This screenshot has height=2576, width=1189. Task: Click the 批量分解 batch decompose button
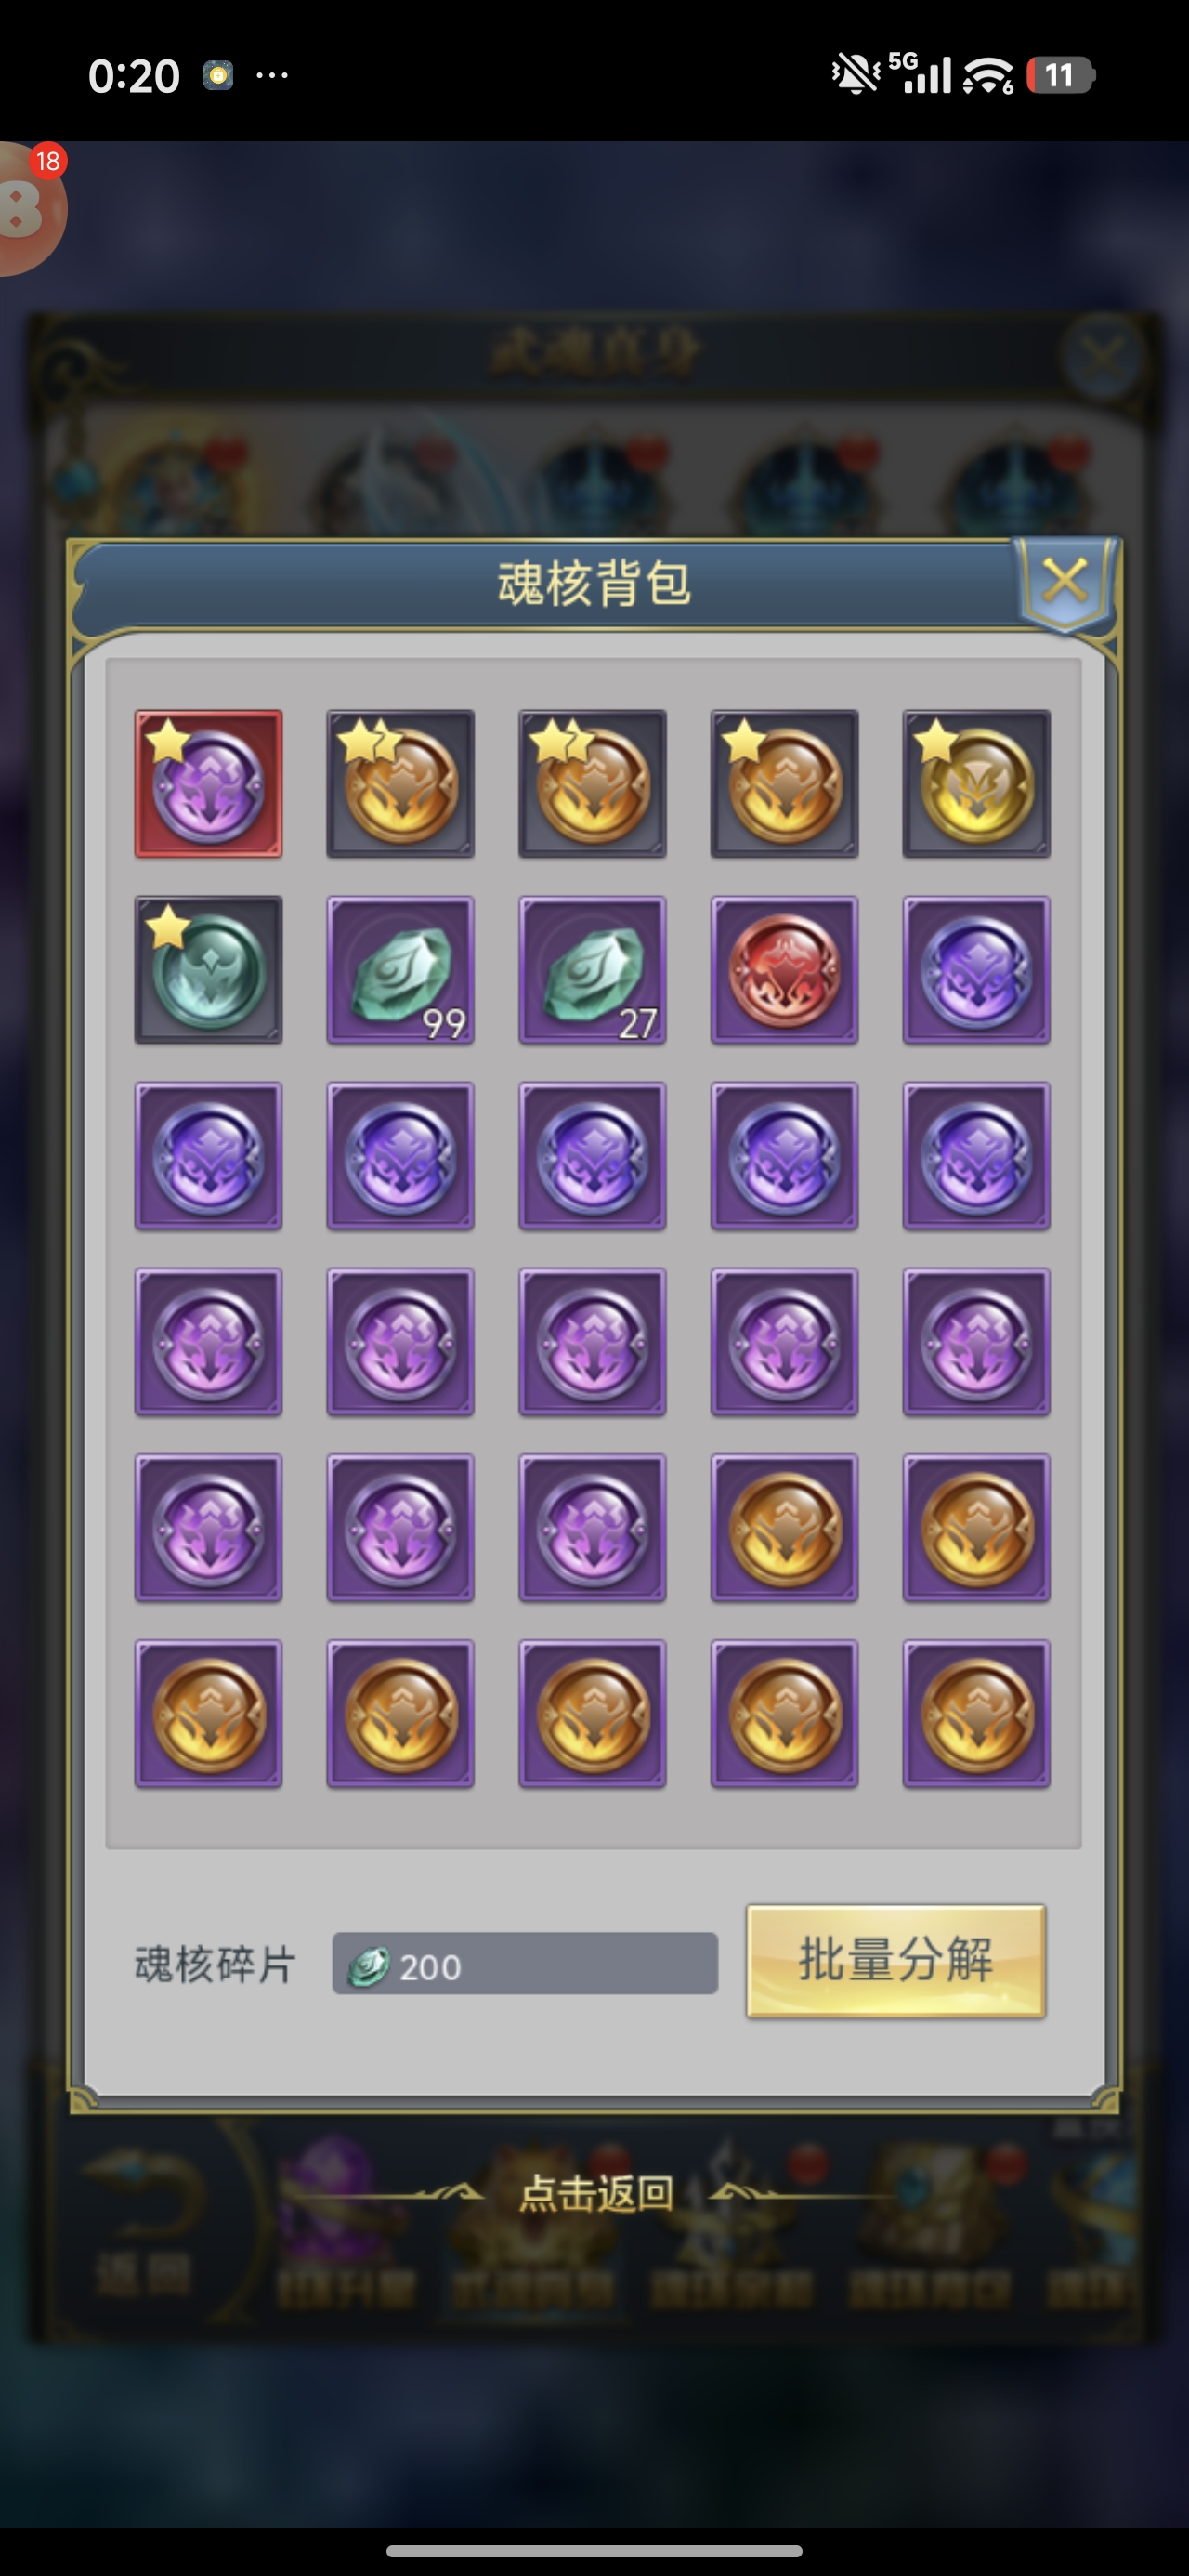coord(896,1961)
